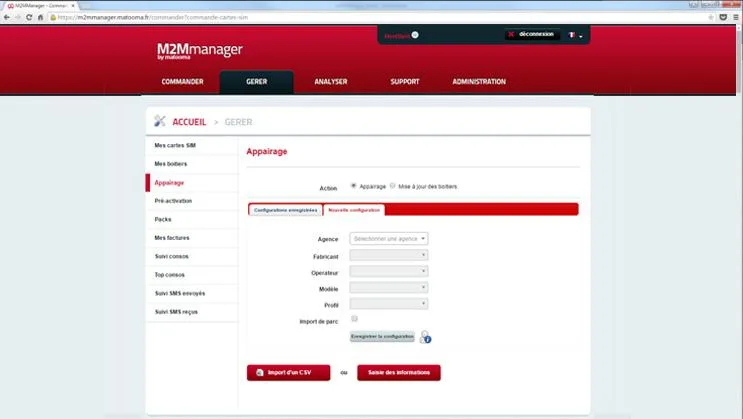Image resolution: width=743 pixels, height=419 pixels.
Task: Click the tools icon beside ACCUEIL
Action: coord(160,121)
